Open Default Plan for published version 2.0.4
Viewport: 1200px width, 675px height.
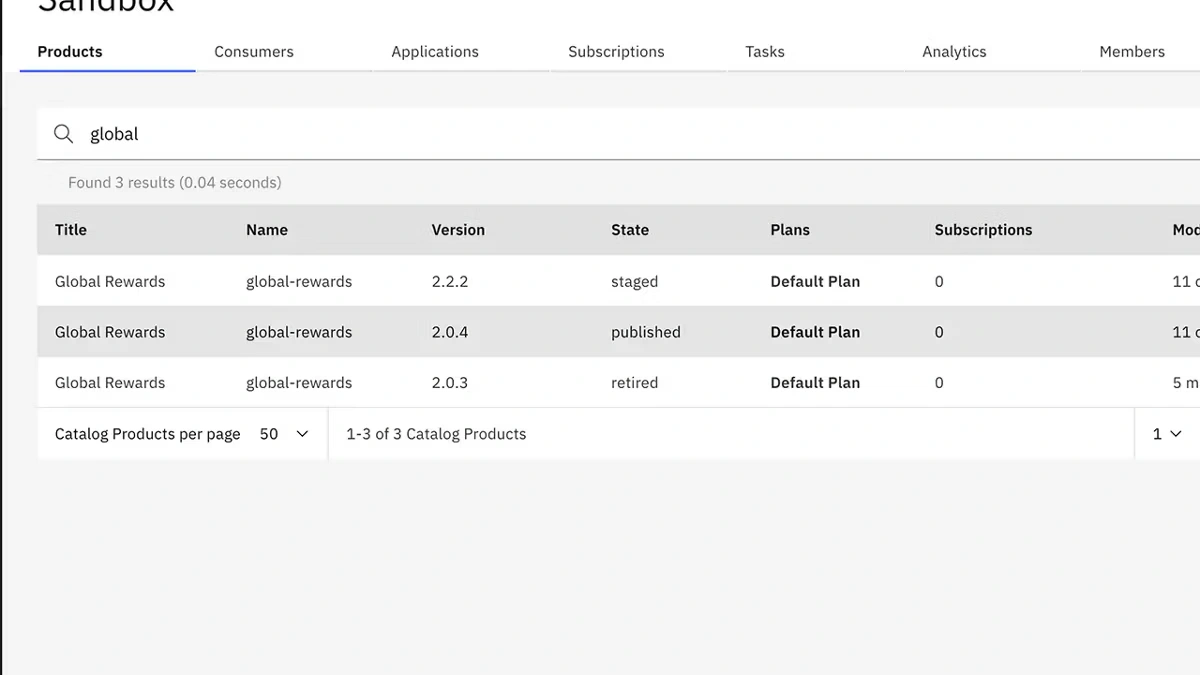[815, 332]
